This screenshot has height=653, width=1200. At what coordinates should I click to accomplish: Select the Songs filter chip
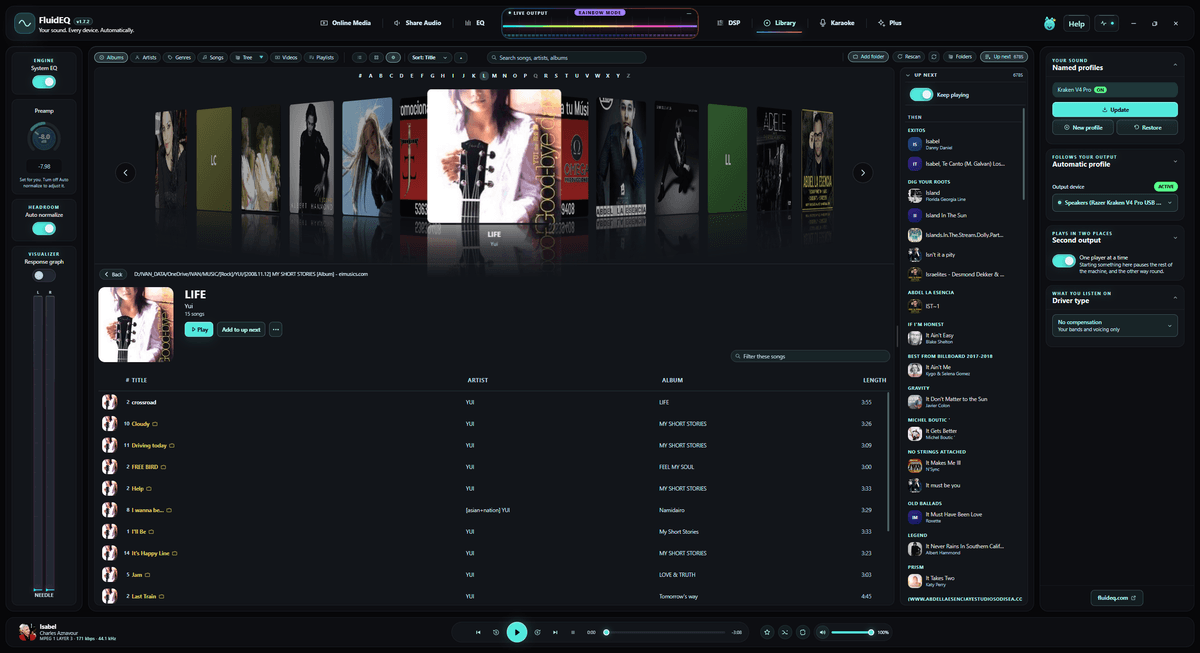coord(212,57)
